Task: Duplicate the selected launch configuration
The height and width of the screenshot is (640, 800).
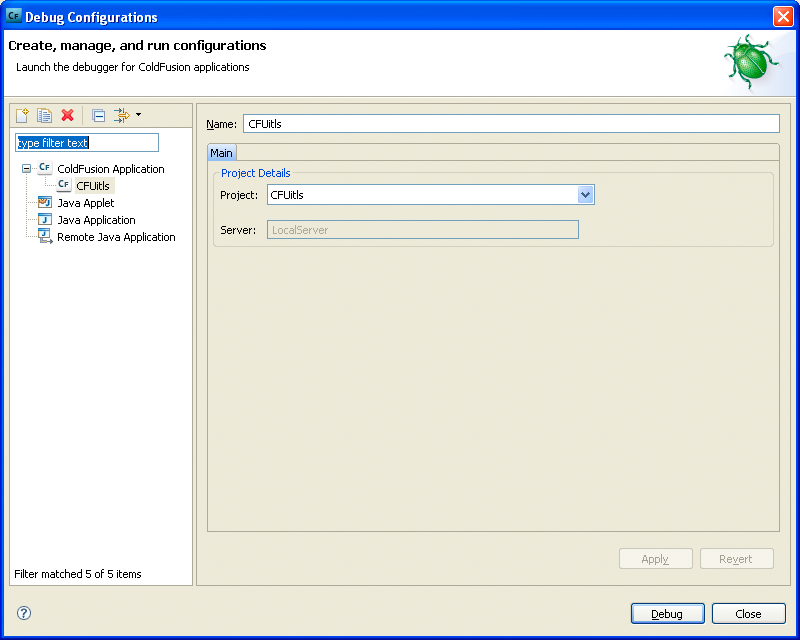Action: pyautogui.click(x=44, y=115)
